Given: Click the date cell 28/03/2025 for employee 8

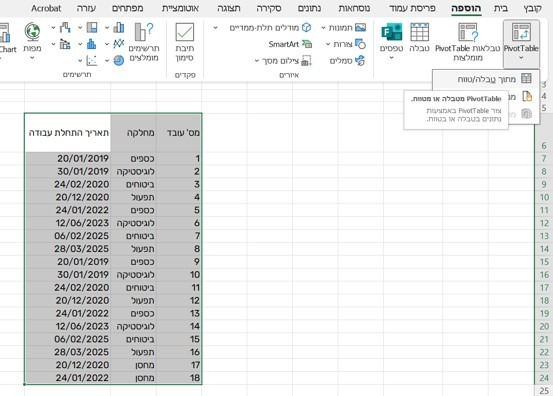Looking at the screenshot, I should [68, 249].
